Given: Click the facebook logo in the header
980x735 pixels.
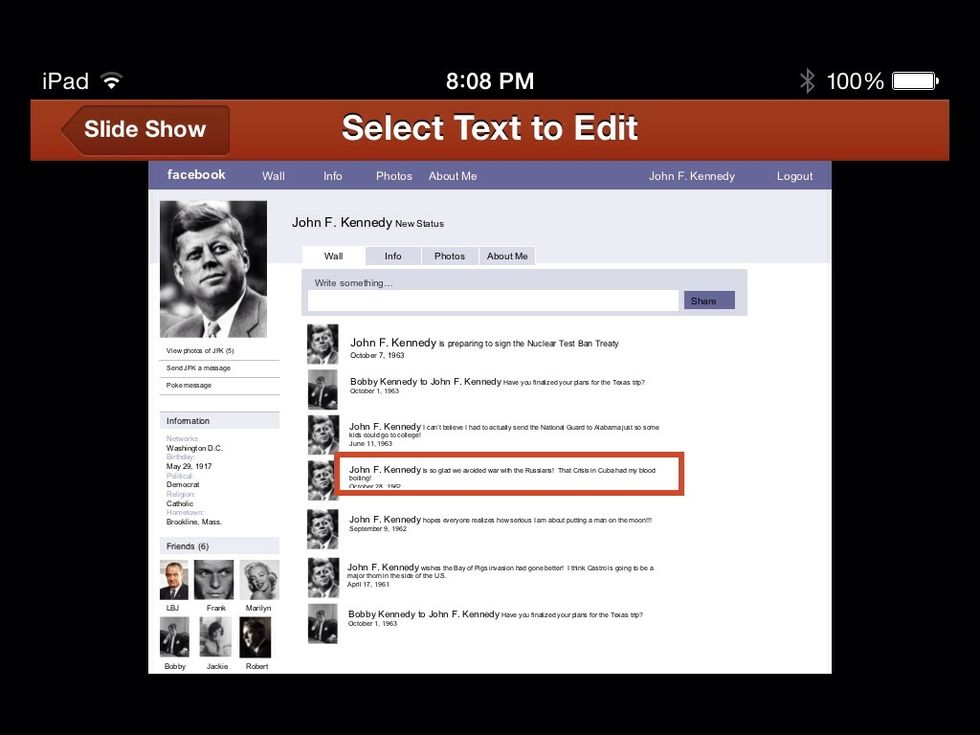Looking at the screenshot, I should 196,175.
